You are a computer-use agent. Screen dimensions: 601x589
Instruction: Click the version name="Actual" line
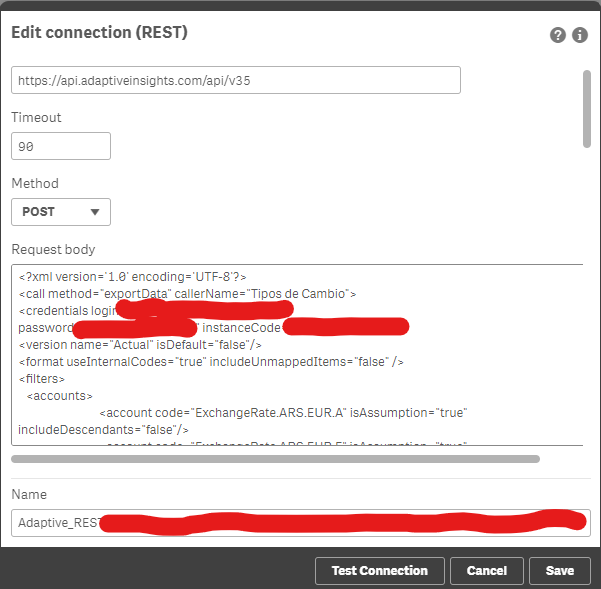point(140,345)
